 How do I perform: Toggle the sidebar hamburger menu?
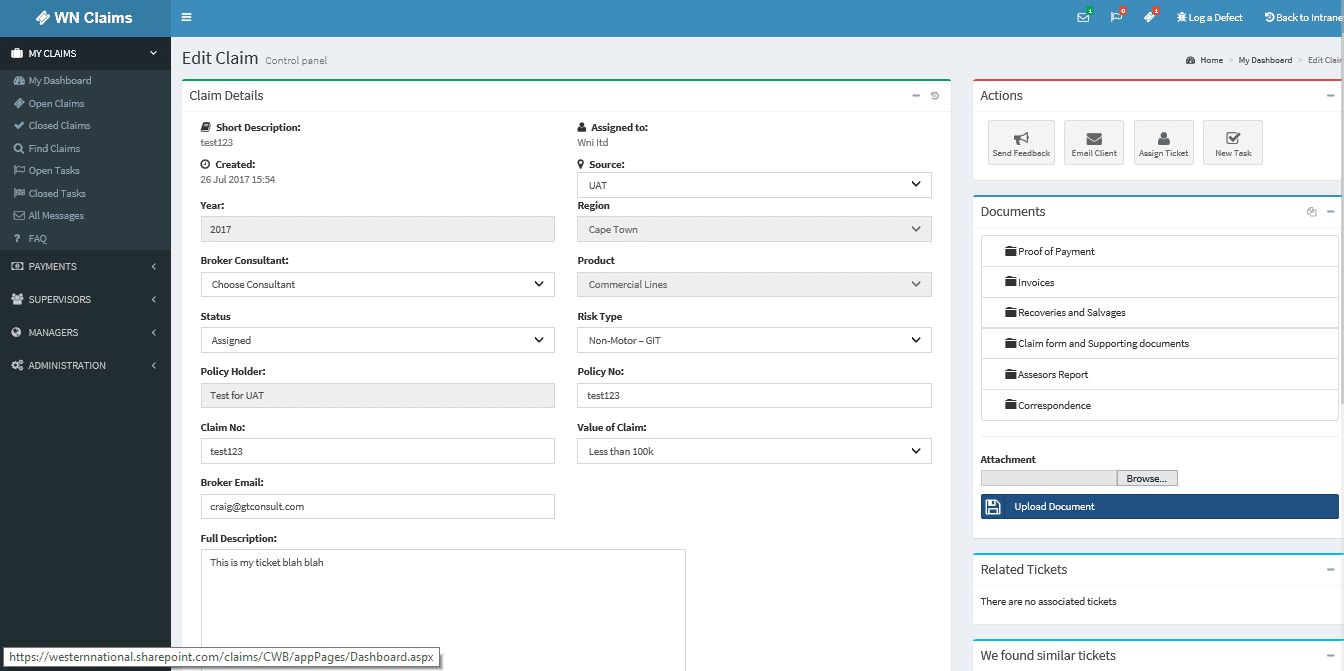(187, 17)
